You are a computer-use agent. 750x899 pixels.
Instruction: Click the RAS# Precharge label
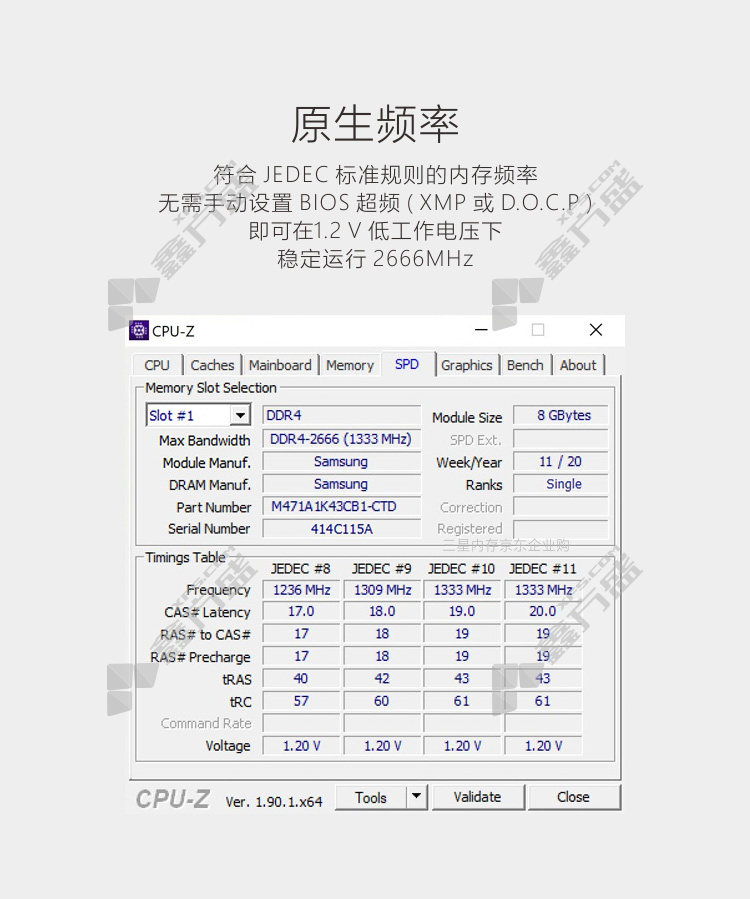tap(200, 657)
